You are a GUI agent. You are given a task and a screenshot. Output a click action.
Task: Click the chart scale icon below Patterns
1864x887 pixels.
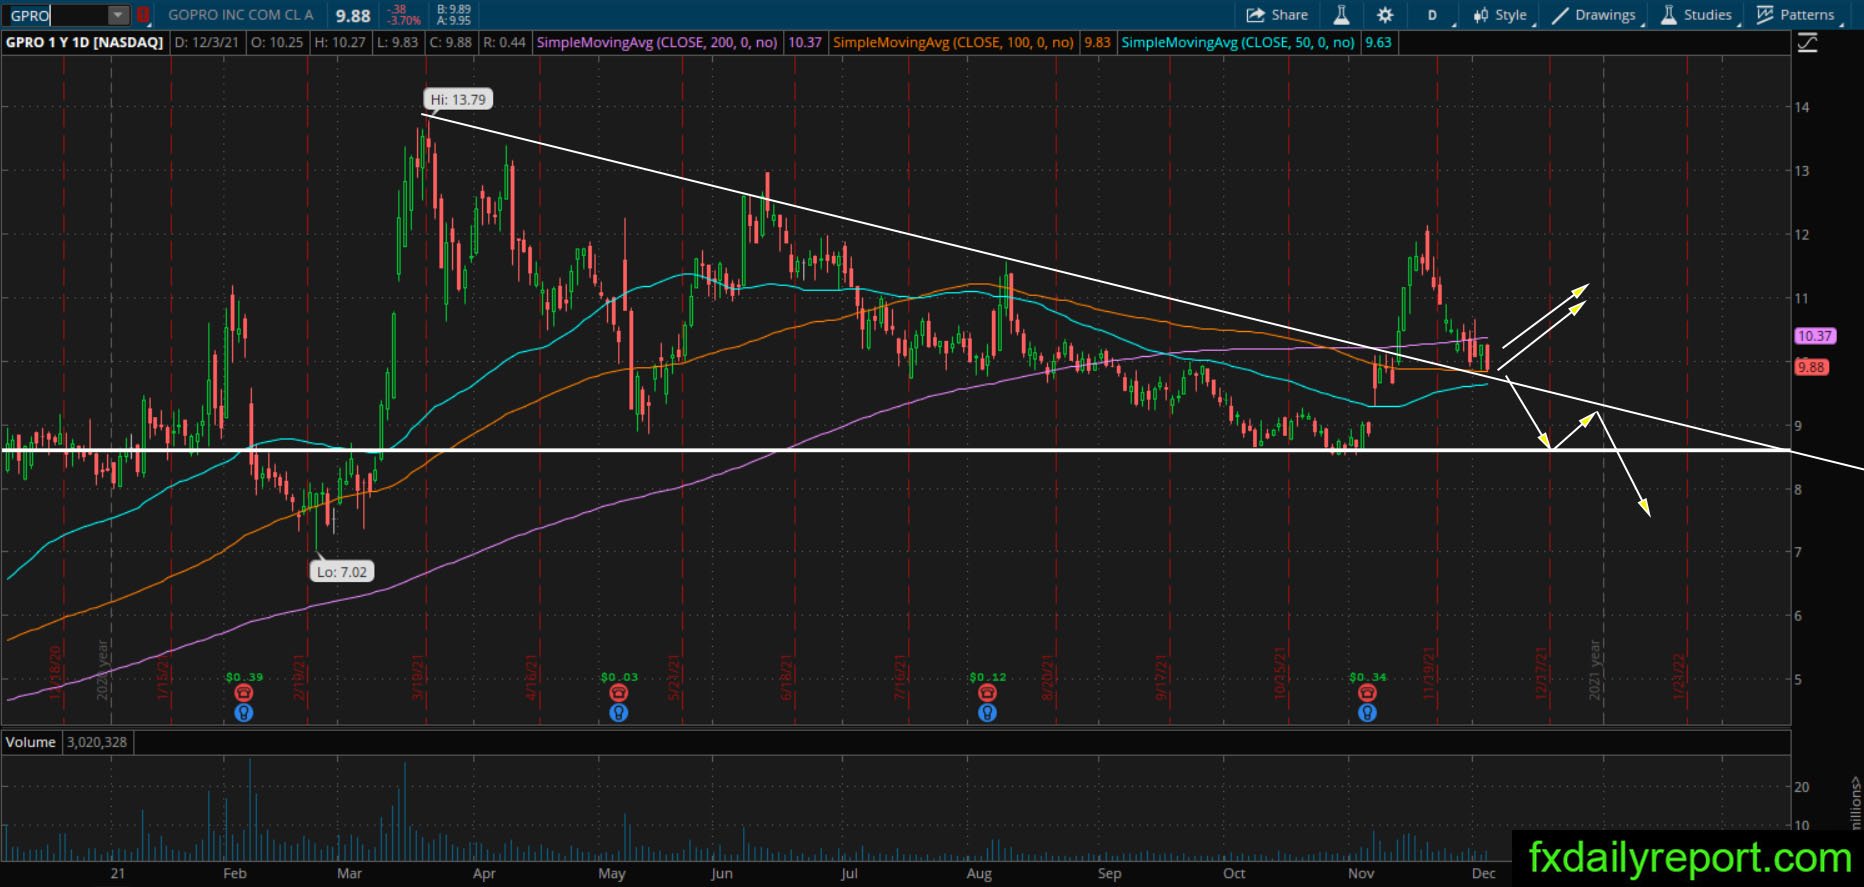(x=1807, y=43)
